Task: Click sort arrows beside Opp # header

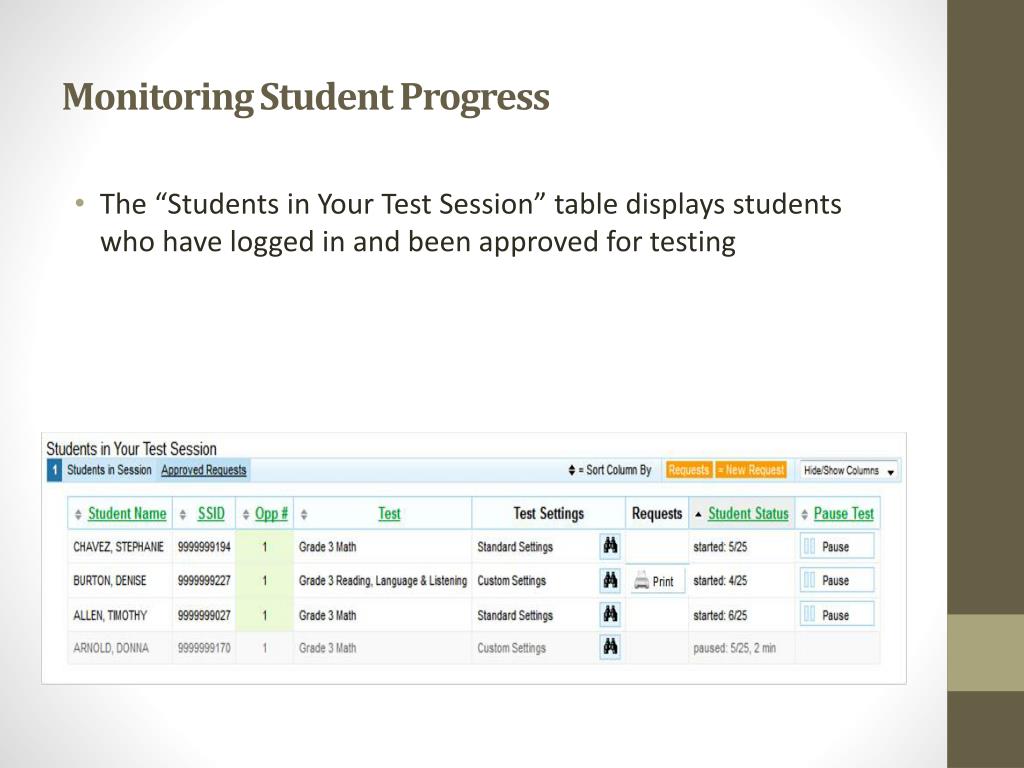Action: [246, 515]
